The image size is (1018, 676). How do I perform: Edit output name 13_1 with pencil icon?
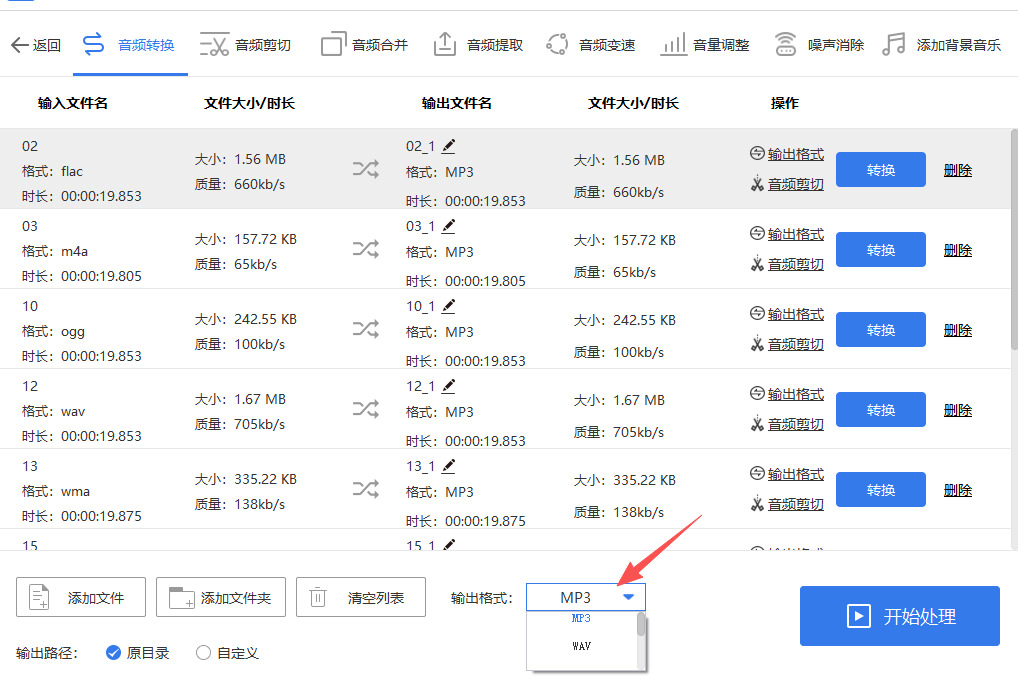pyautogui.click(x=449, y=466)
